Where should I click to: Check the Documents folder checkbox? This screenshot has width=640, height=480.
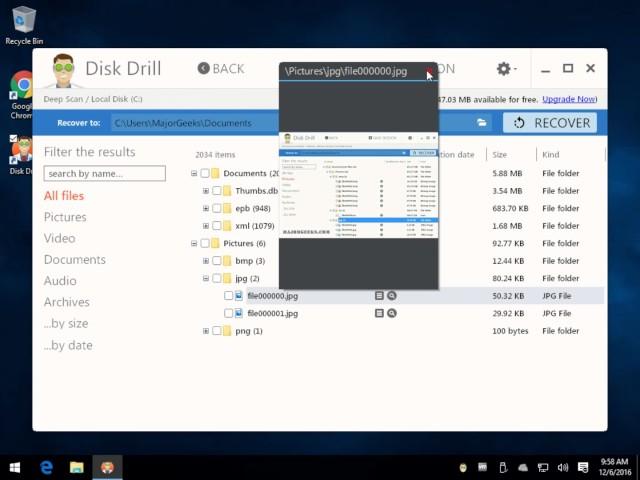tap(205, 173)
